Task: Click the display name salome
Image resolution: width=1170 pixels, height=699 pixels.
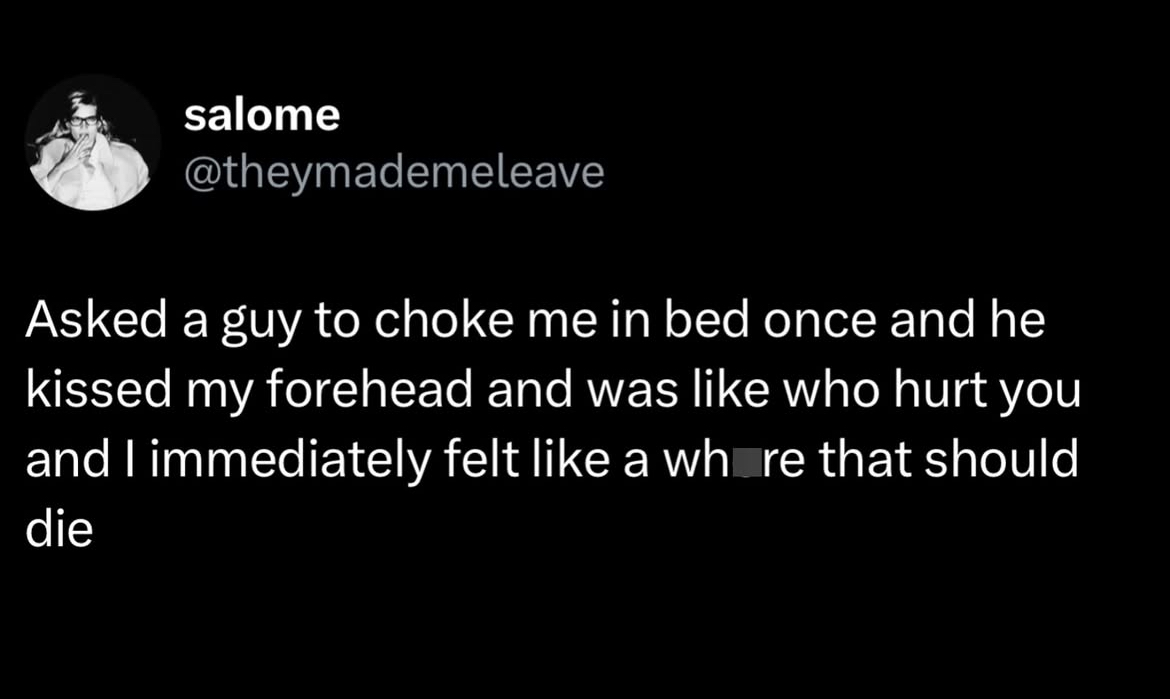Action: (x=262, y=115)
